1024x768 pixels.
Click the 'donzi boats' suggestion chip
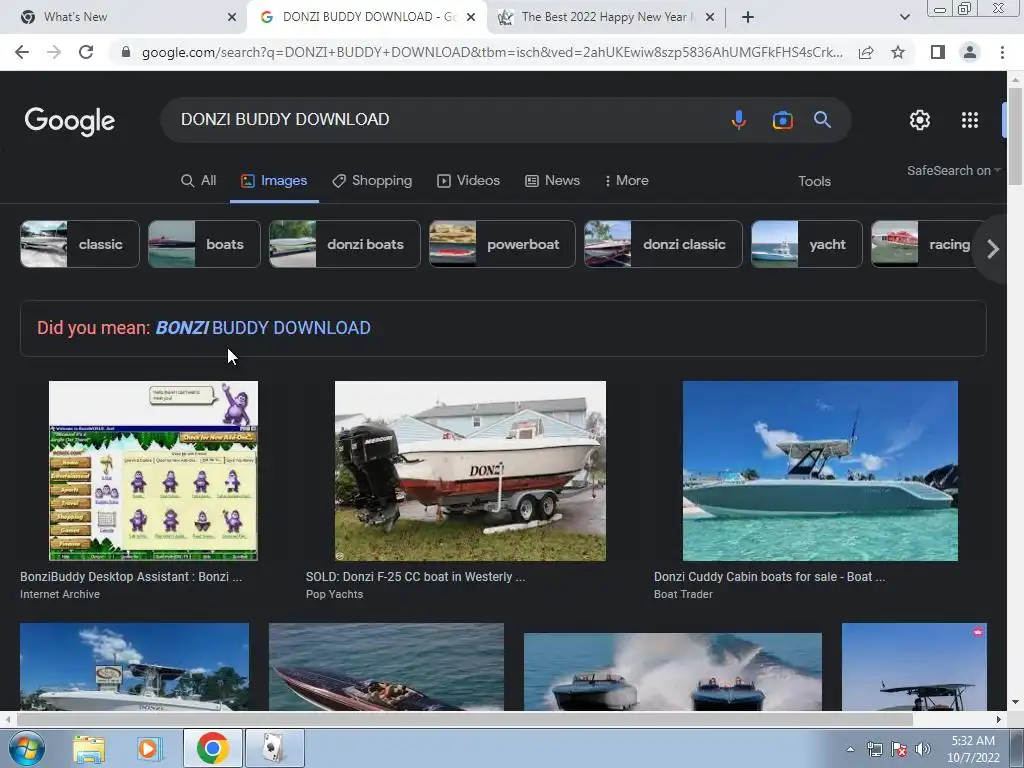345,244
